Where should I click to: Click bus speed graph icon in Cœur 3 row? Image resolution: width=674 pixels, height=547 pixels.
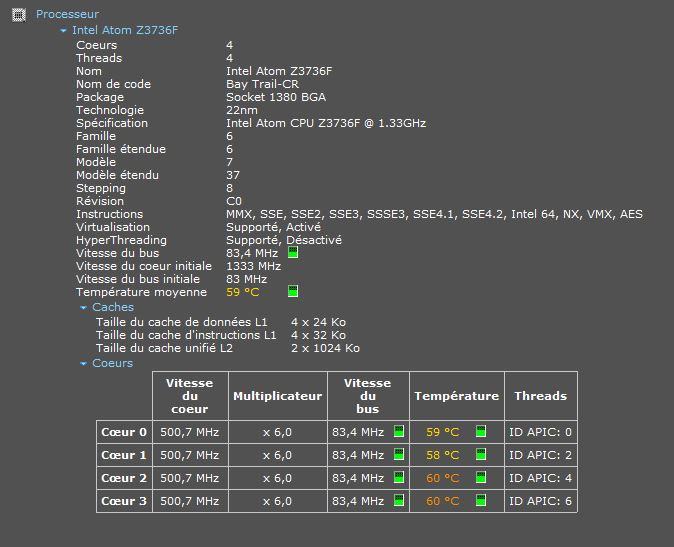(x=399, y=501)
